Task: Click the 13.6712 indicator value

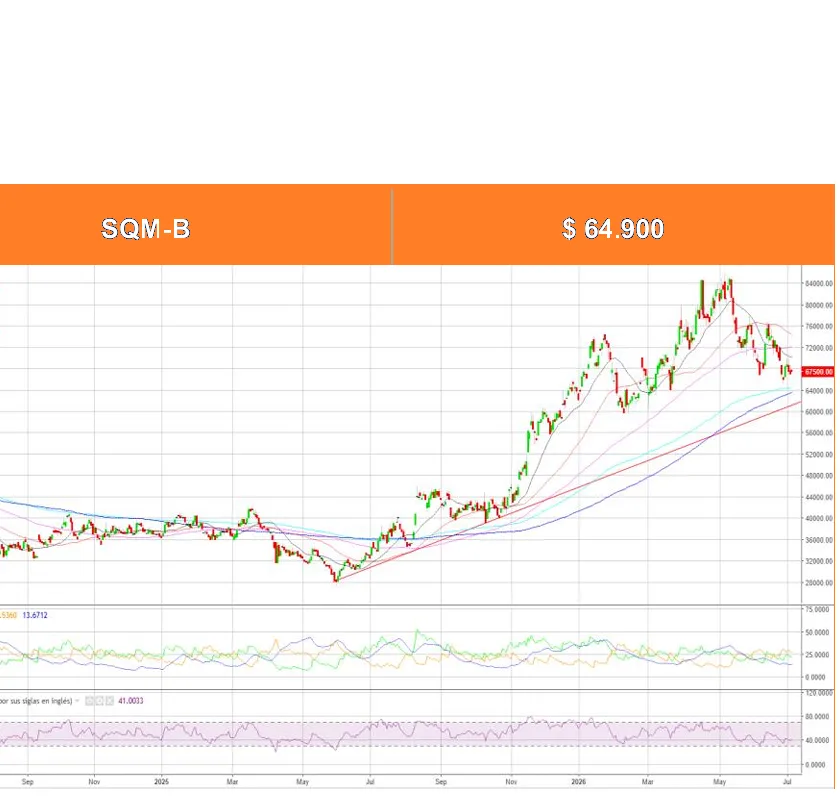Action: [x=35, y=615]
